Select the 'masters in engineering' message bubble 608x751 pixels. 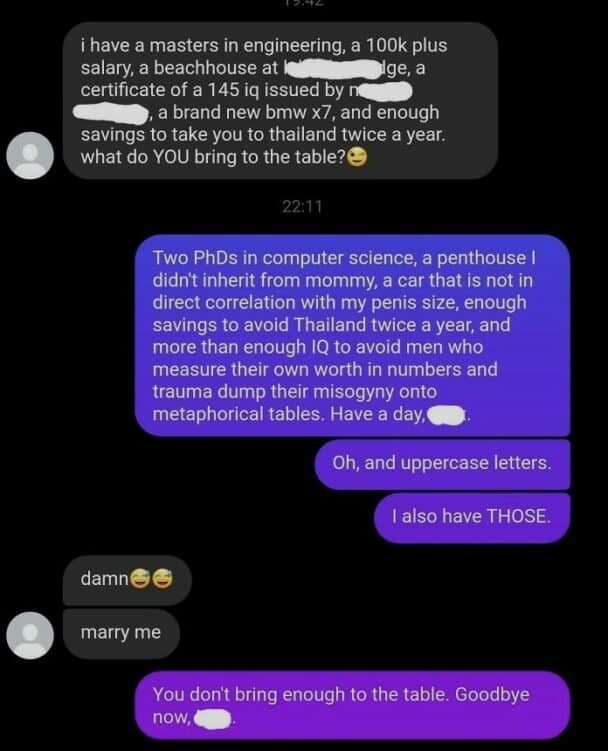pyautogui.click(x=280, y=101)
